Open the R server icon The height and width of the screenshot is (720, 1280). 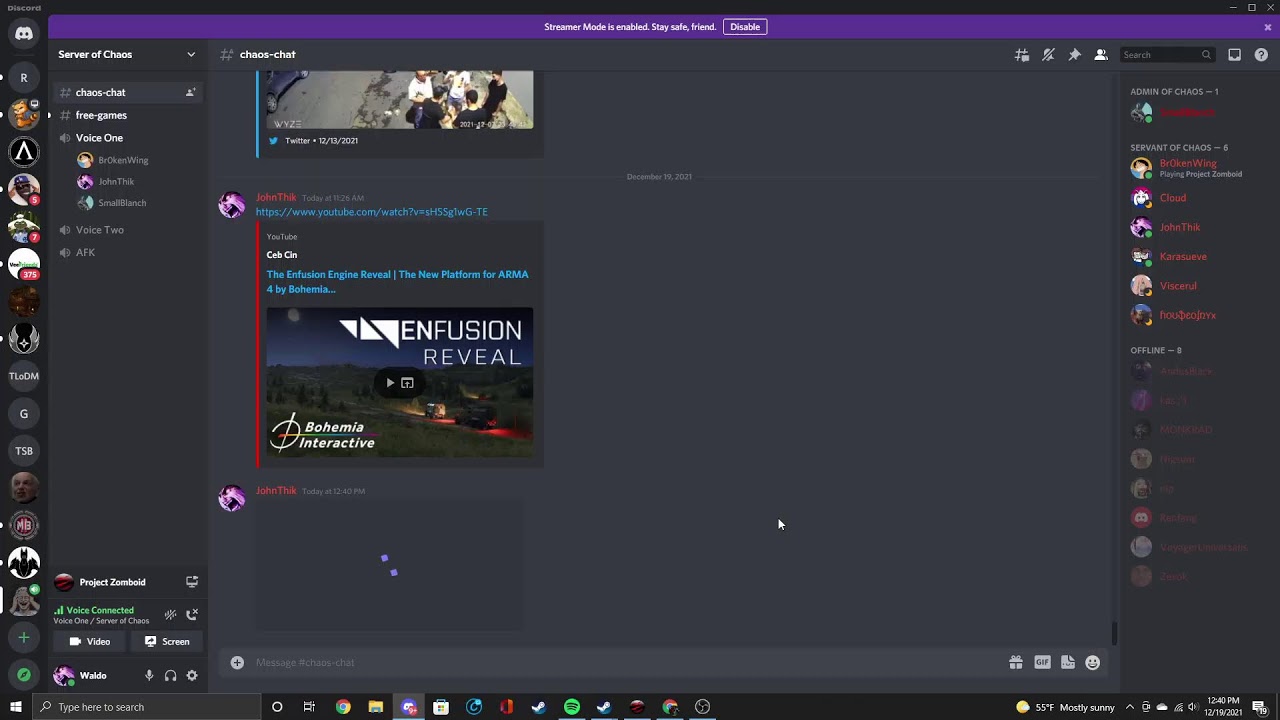24,77
